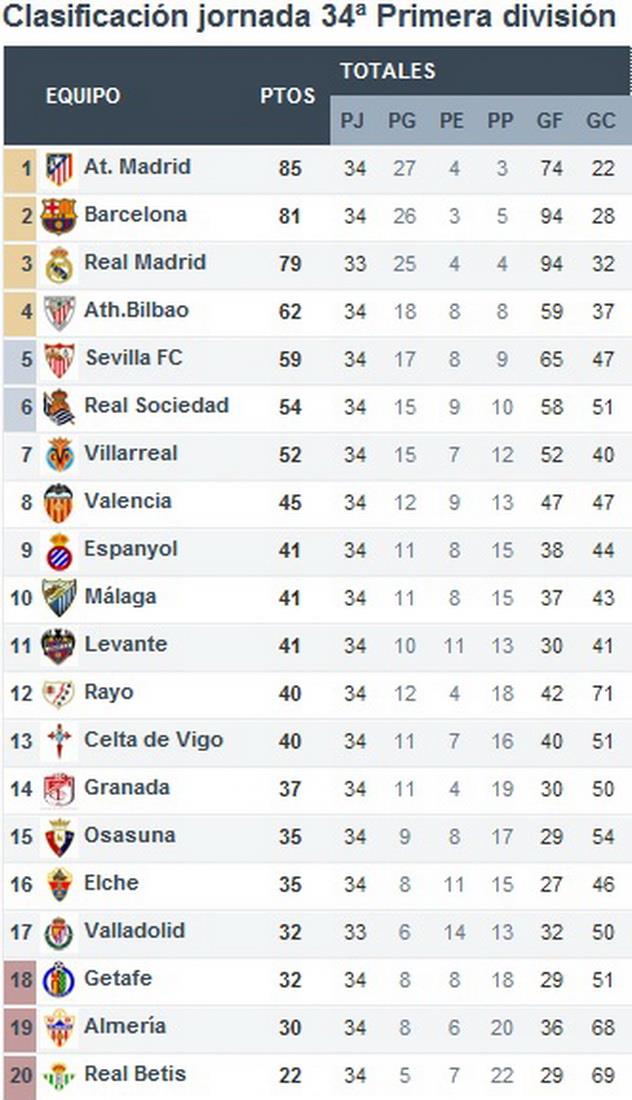The image size is (632, 1100).
Task: Click the At. Madrid club crest
Action: (x=60, y=168)
